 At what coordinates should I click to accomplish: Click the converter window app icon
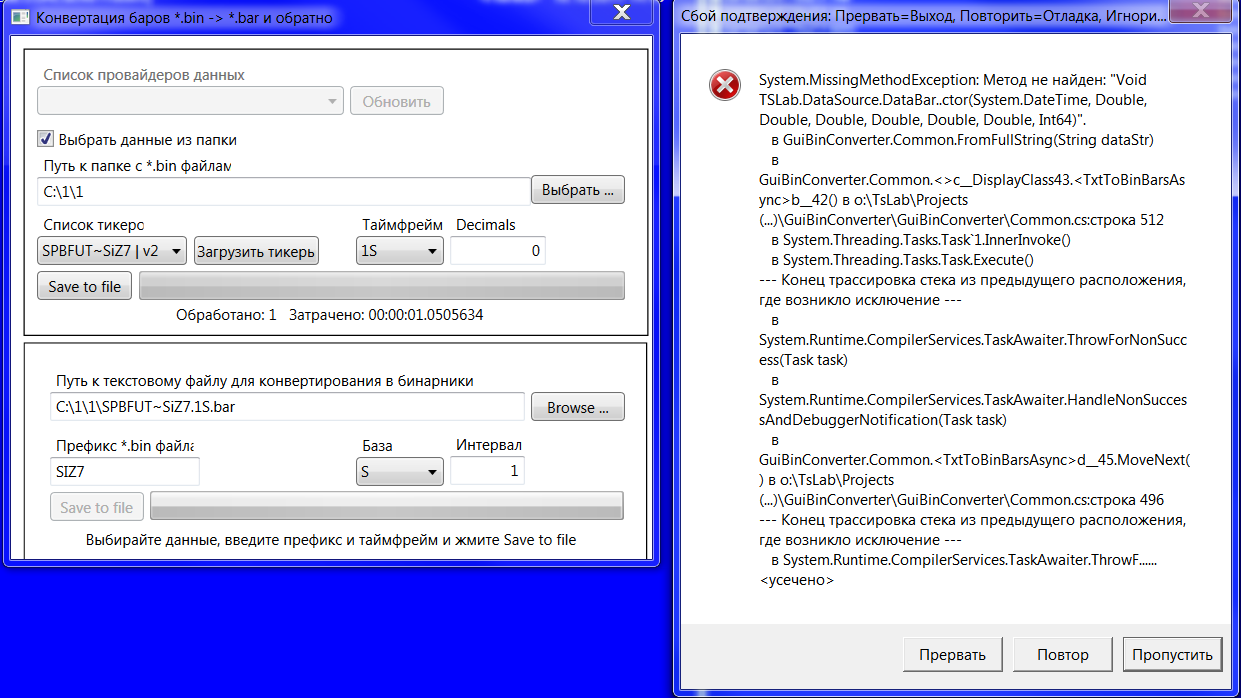pyautogui.click(x=19, y=17)
